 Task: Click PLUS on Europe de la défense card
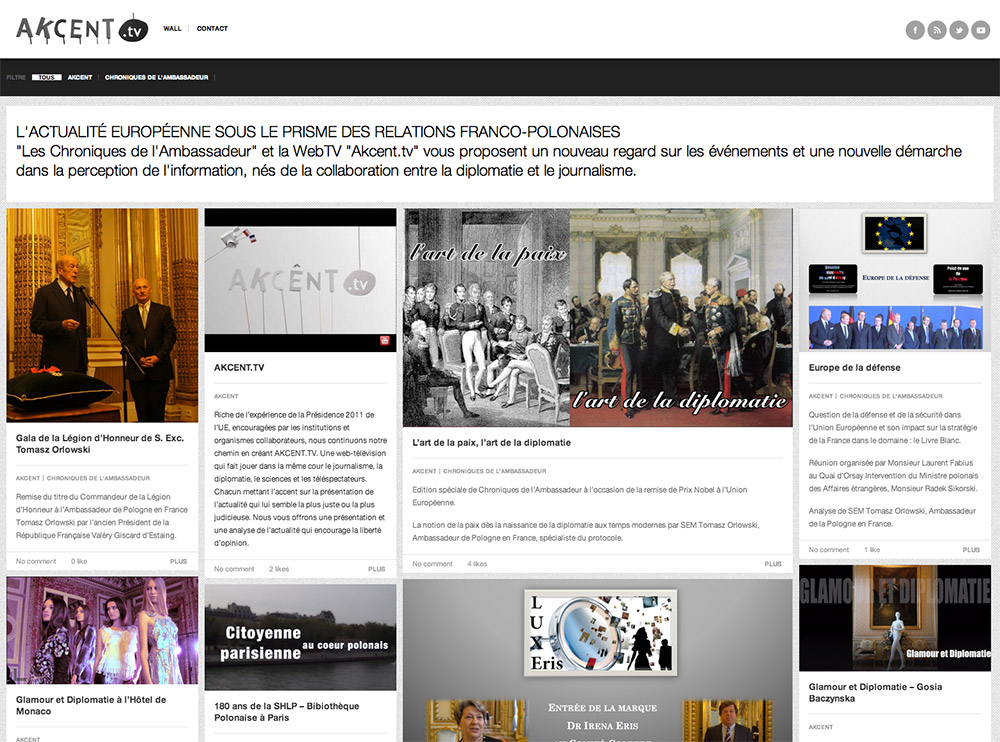click(971, 550)
